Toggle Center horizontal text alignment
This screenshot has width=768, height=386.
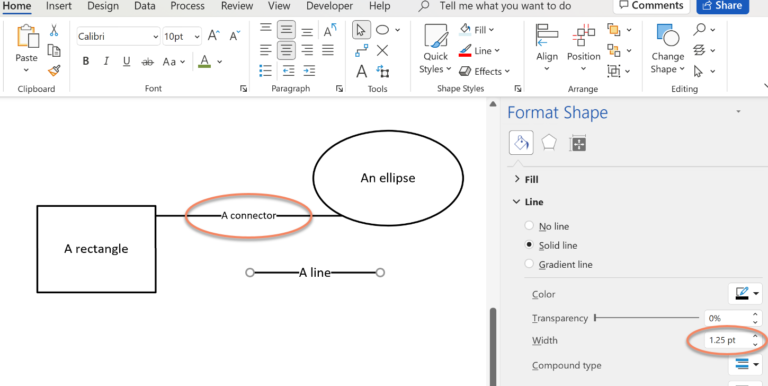click(x=286, y=50)
